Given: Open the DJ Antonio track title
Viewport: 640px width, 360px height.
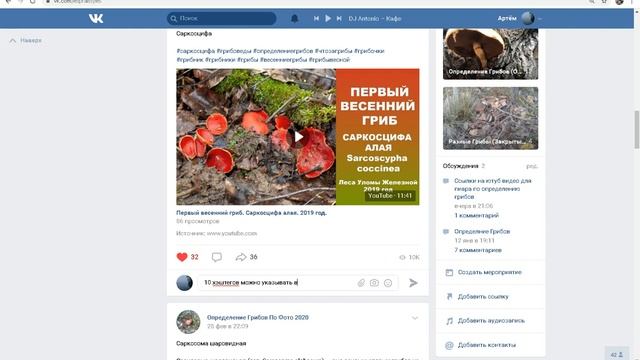Looking at the screenshot, I should tap(375, 18).
